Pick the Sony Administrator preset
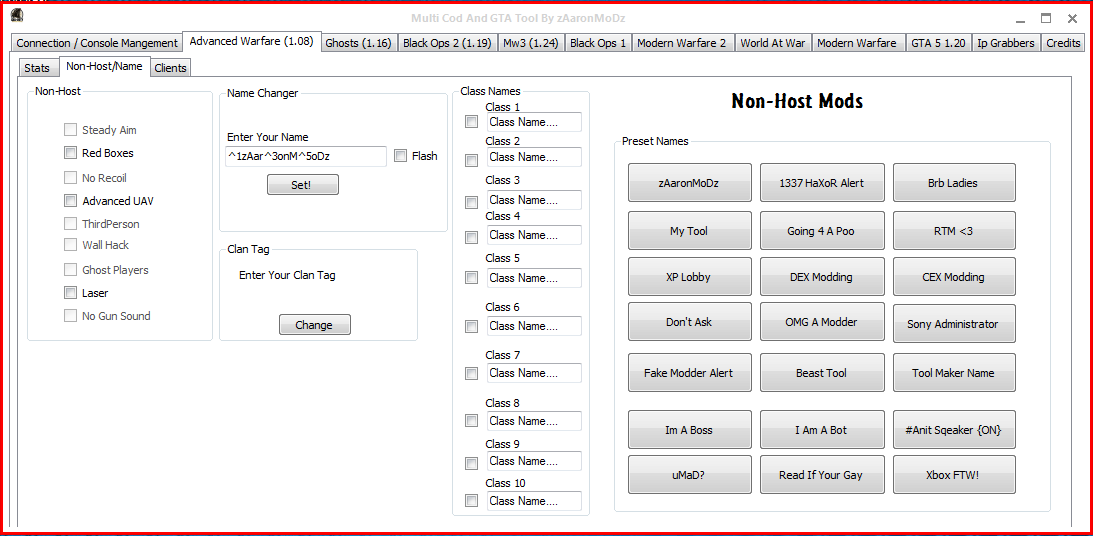Viewport: 1093px width, 536px height. (954, 323)
